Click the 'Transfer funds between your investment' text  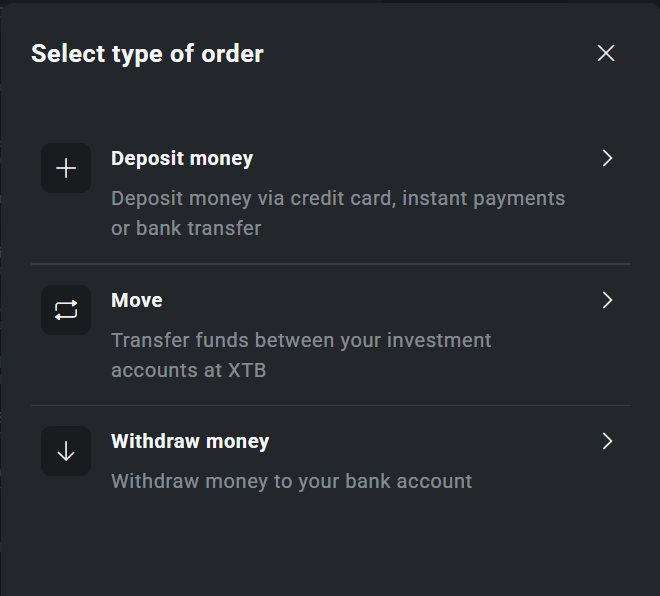[x=301, y=340]
